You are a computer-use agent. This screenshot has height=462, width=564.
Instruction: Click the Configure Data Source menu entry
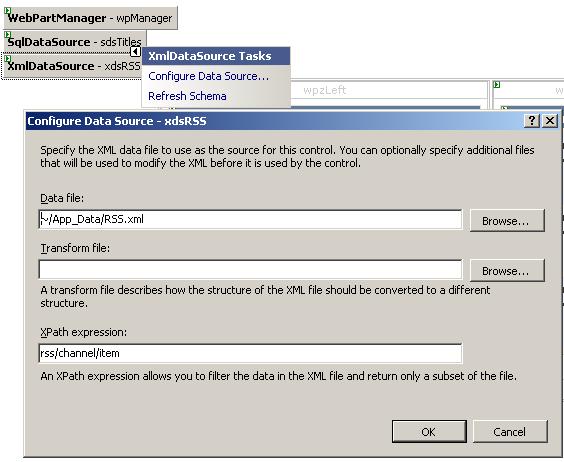pos(208,76)
